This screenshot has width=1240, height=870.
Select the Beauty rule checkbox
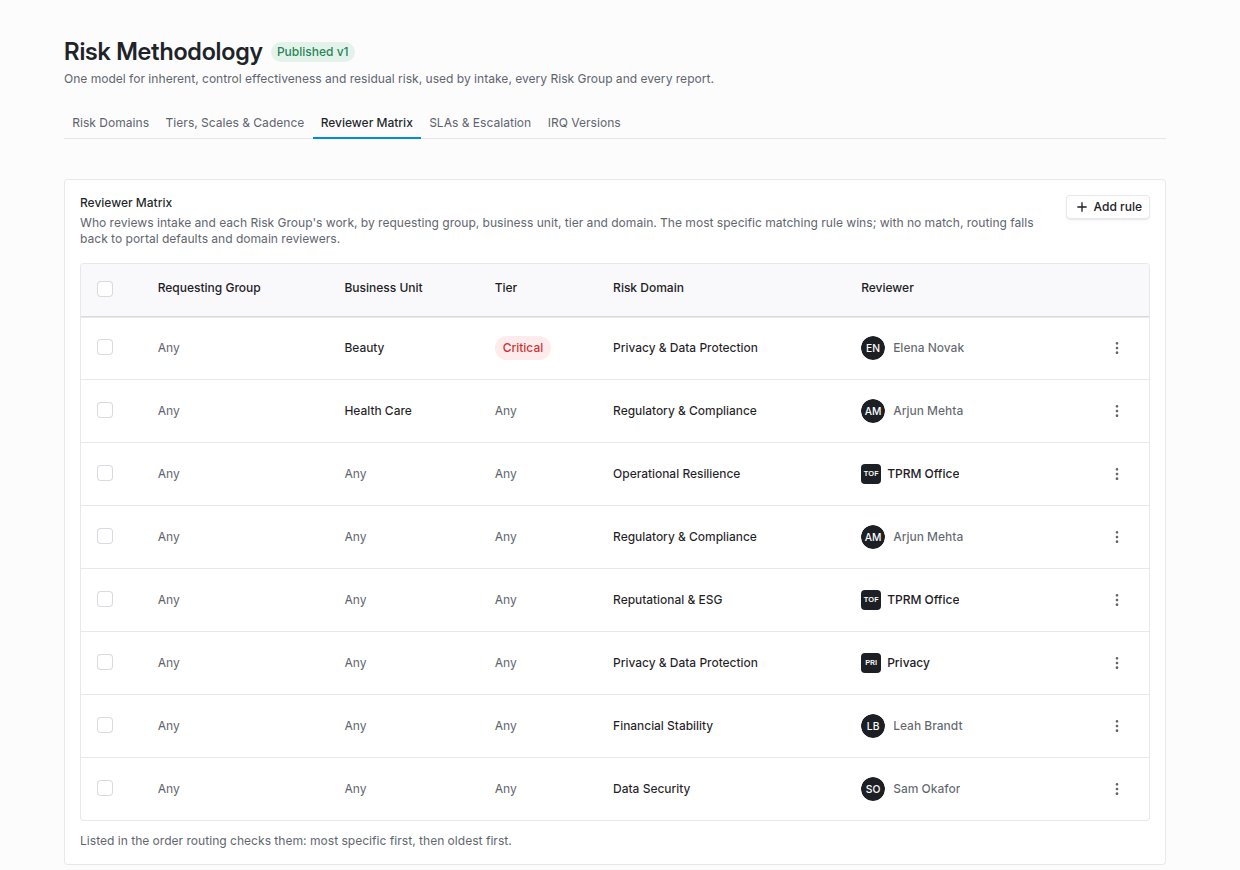[105, 347]
